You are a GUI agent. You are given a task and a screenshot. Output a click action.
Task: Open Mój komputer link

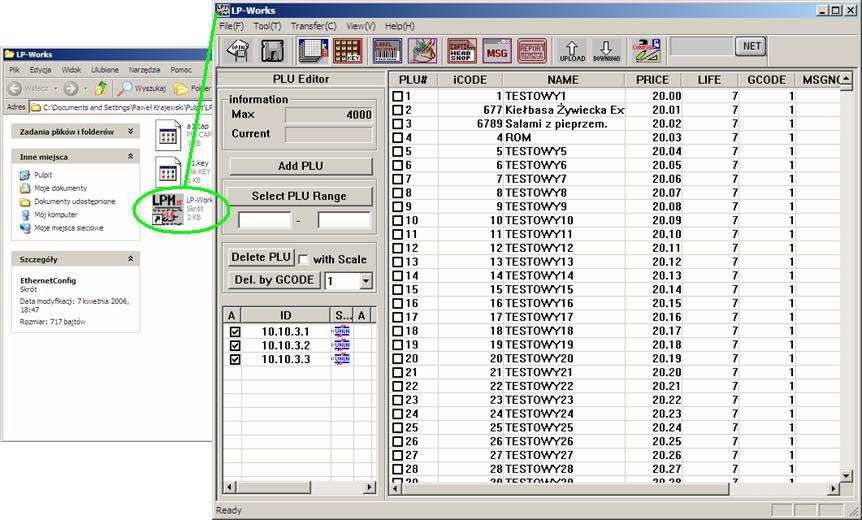tap(56, 214)
